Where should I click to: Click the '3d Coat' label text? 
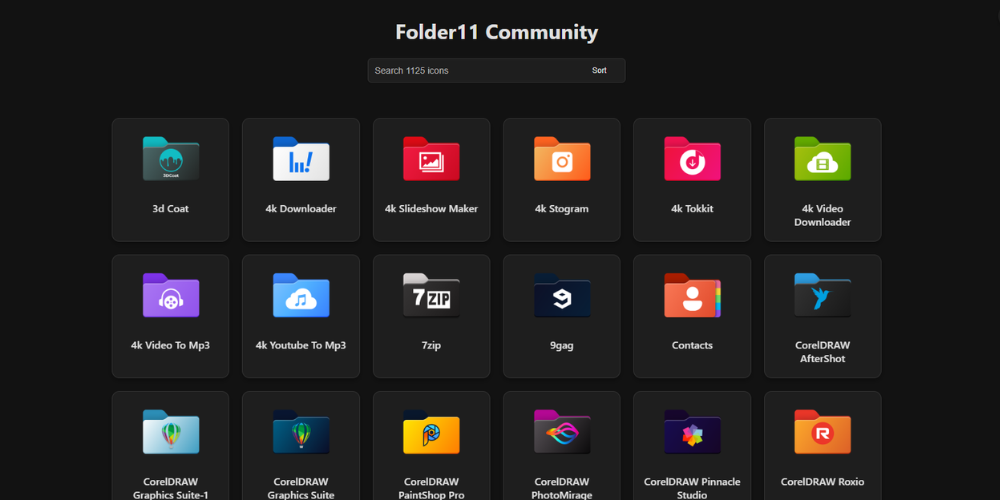(170, 209)
